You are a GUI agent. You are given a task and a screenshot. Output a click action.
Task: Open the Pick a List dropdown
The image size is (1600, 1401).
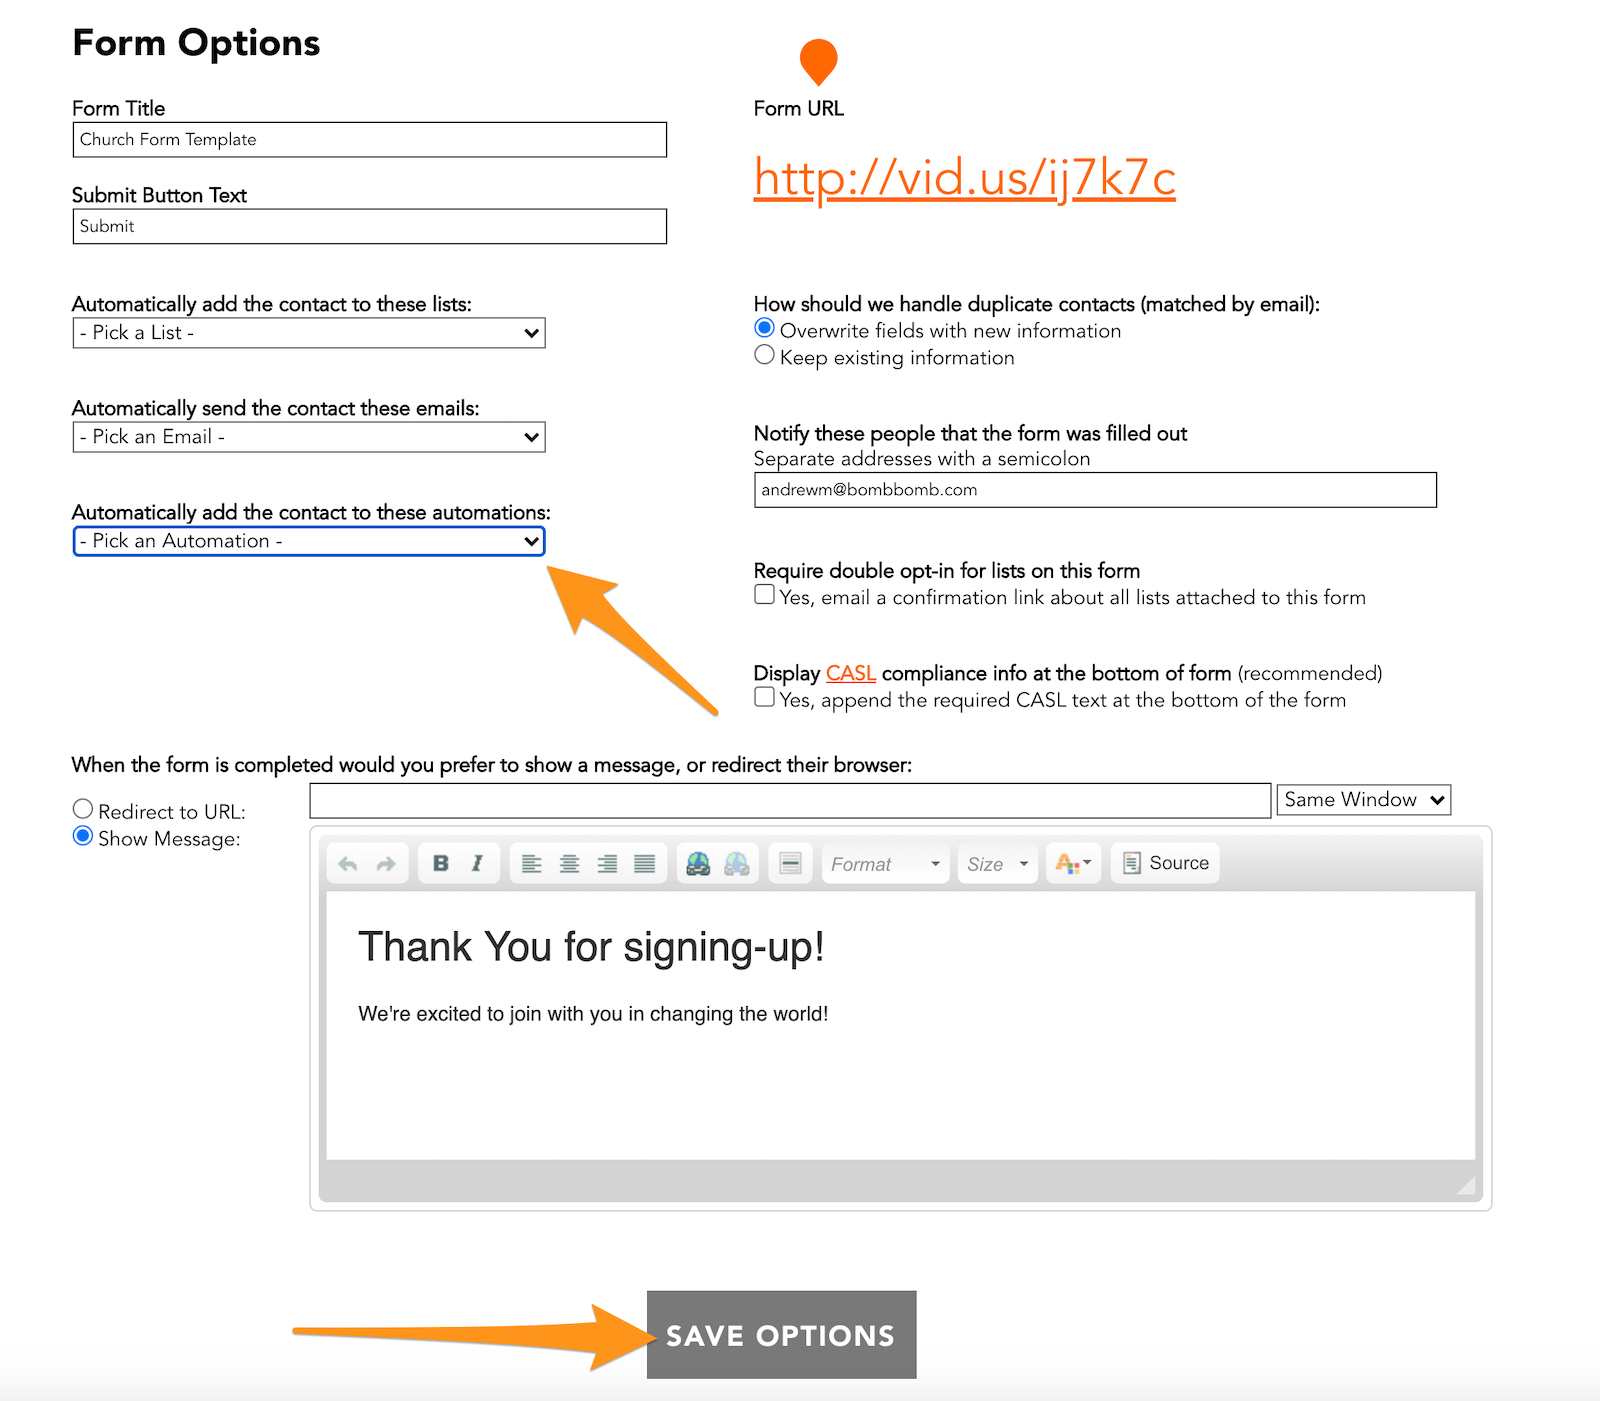[309, 333]
